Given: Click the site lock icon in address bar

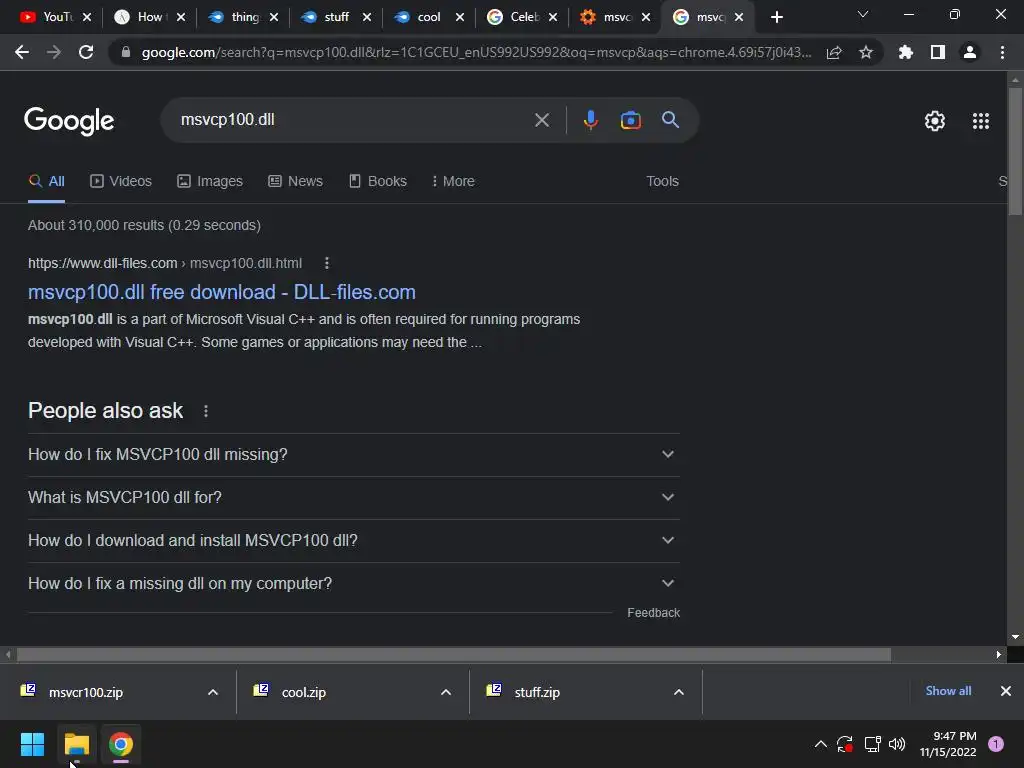Looking at the screenshot, I should 125,52.
